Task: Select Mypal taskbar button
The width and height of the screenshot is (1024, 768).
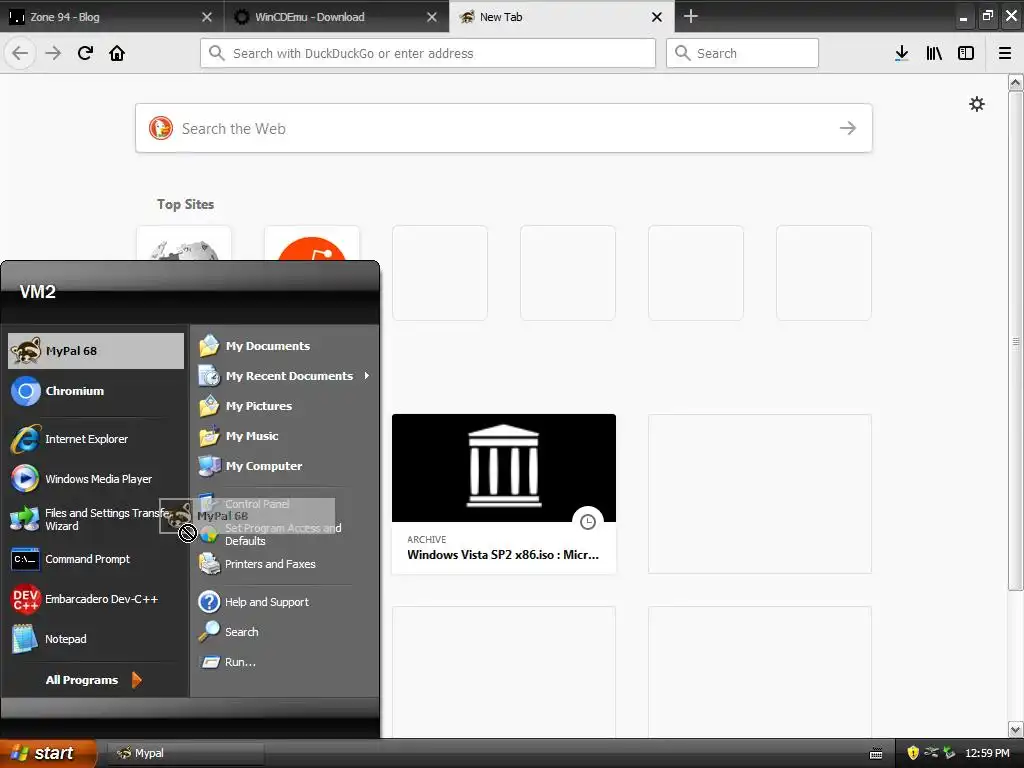Action: 185,753
